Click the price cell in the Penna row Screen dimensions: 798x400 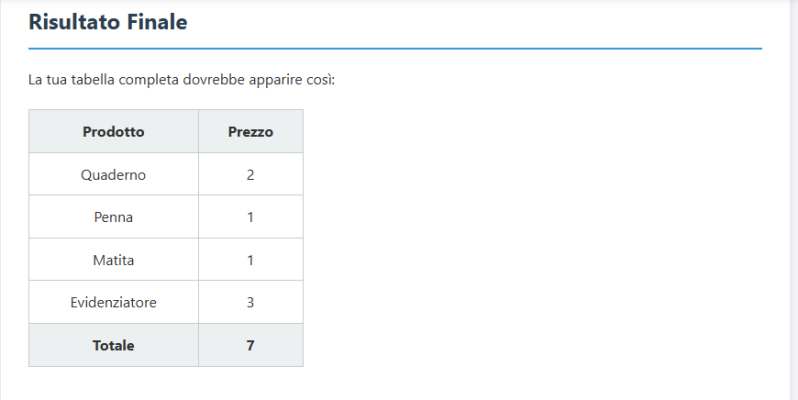pos(250,217)
